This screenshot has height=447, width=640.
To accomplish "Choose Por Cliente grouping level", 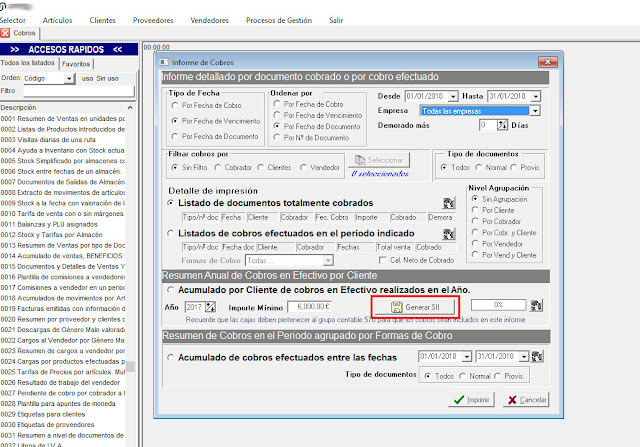I will pos(474,210).
